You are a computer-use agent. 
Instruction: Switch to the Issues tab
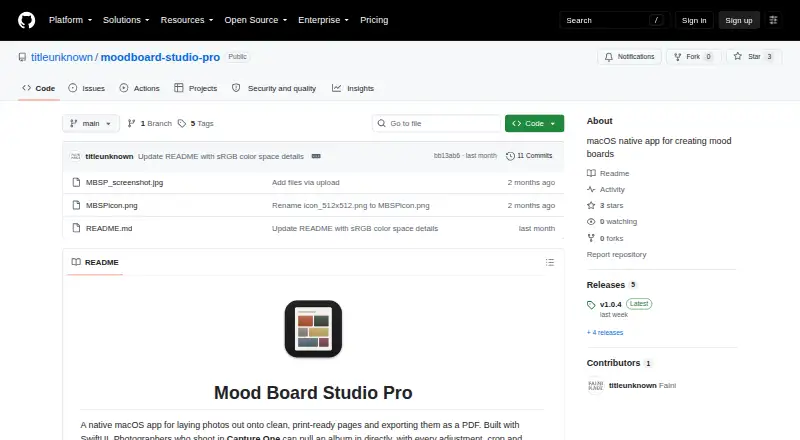[87, 88]
